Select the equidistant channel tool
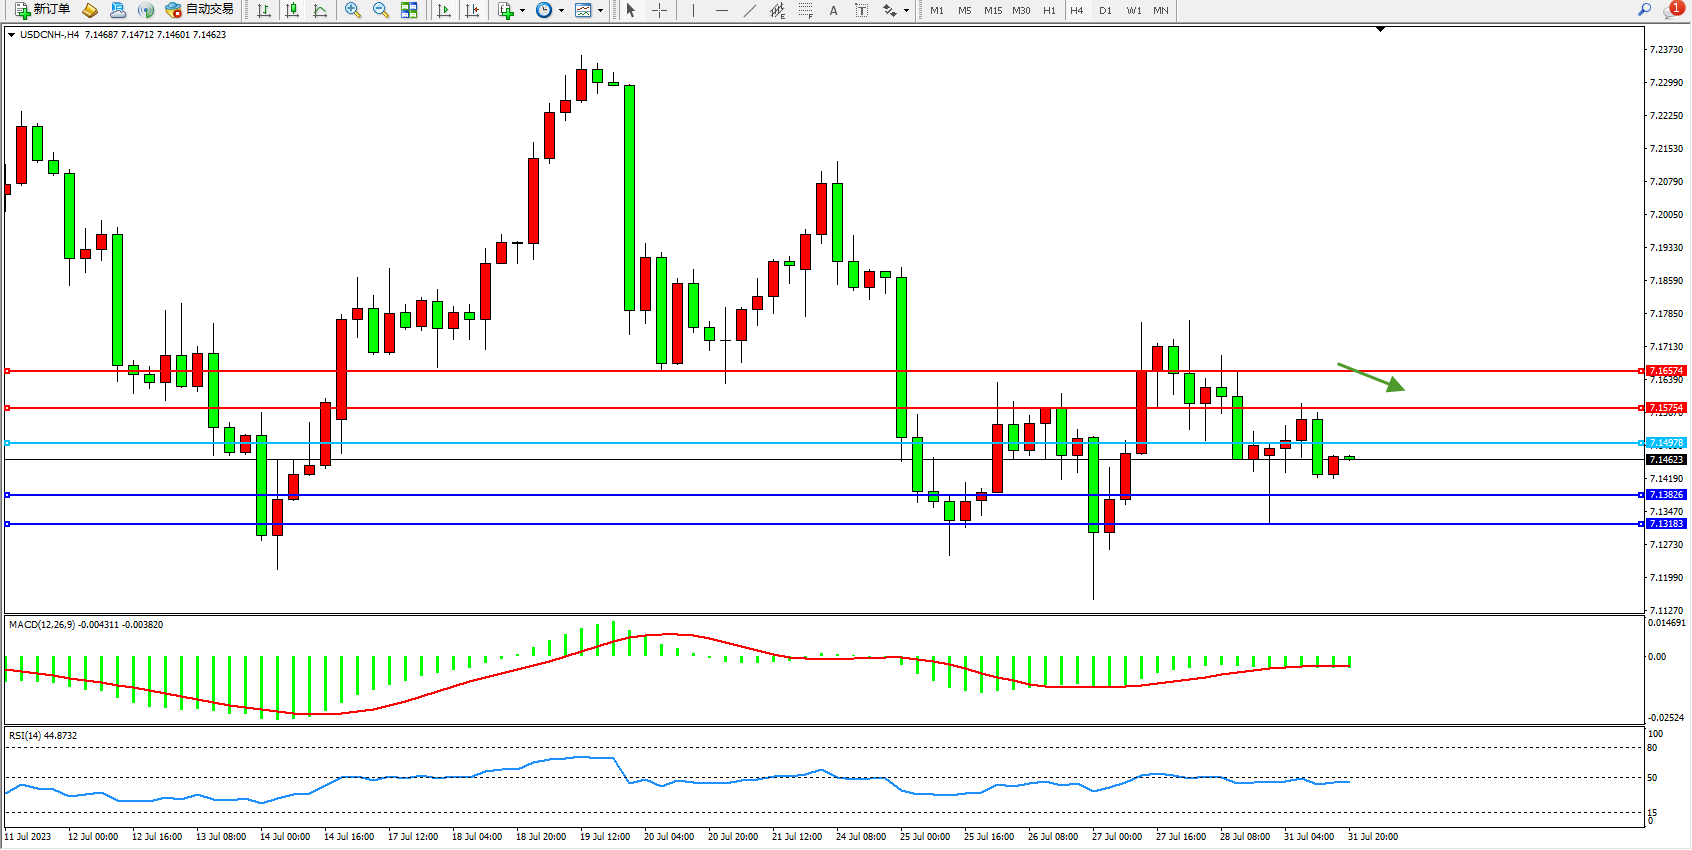Screen dimensions: 1692x850 pos(777,10)
